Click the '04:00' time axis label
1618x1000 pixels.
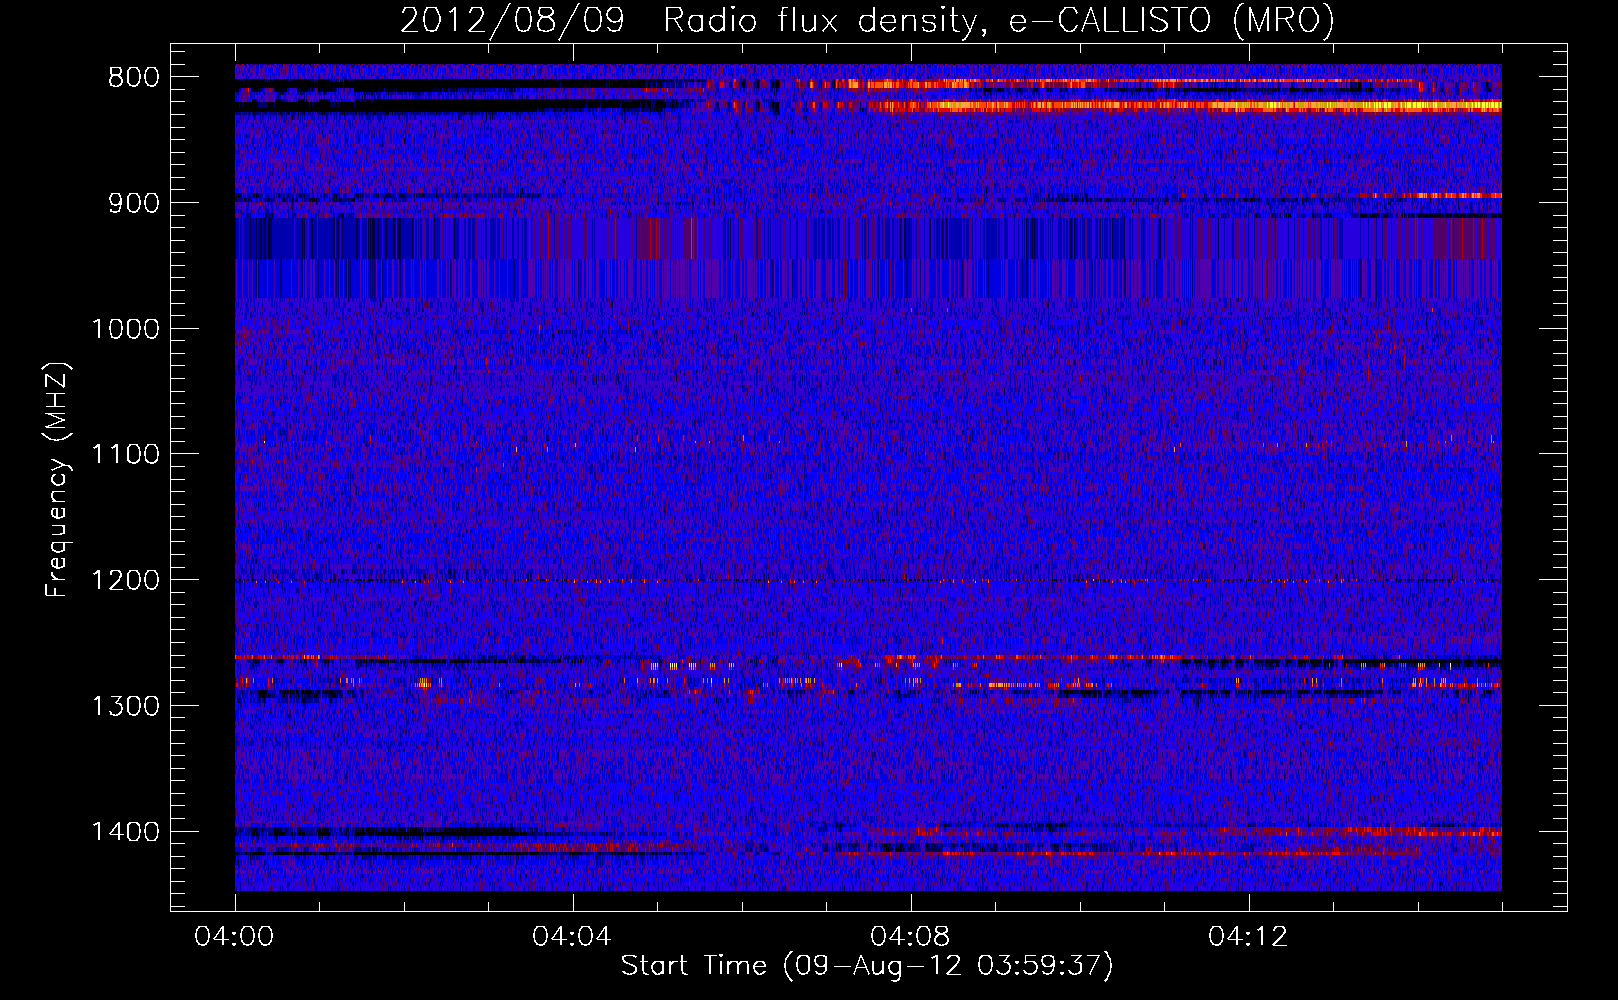[235, 937]
